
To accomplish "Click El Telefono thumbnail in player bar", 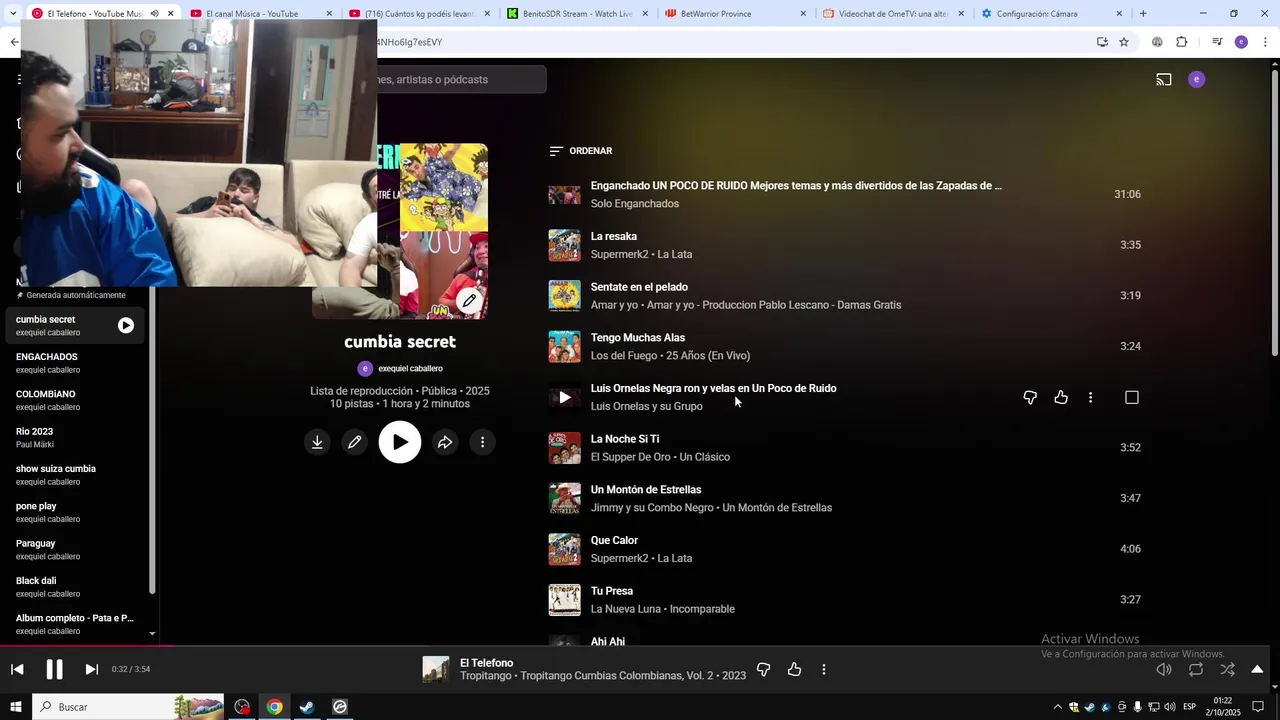I will 436,669.
